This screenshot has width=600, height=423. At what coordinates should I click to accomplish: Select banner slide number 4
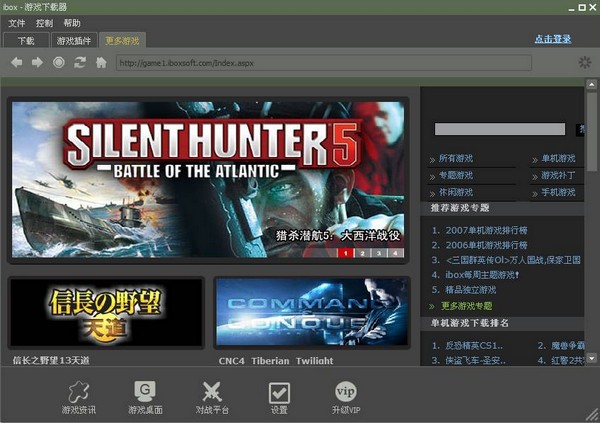(395, 253)
